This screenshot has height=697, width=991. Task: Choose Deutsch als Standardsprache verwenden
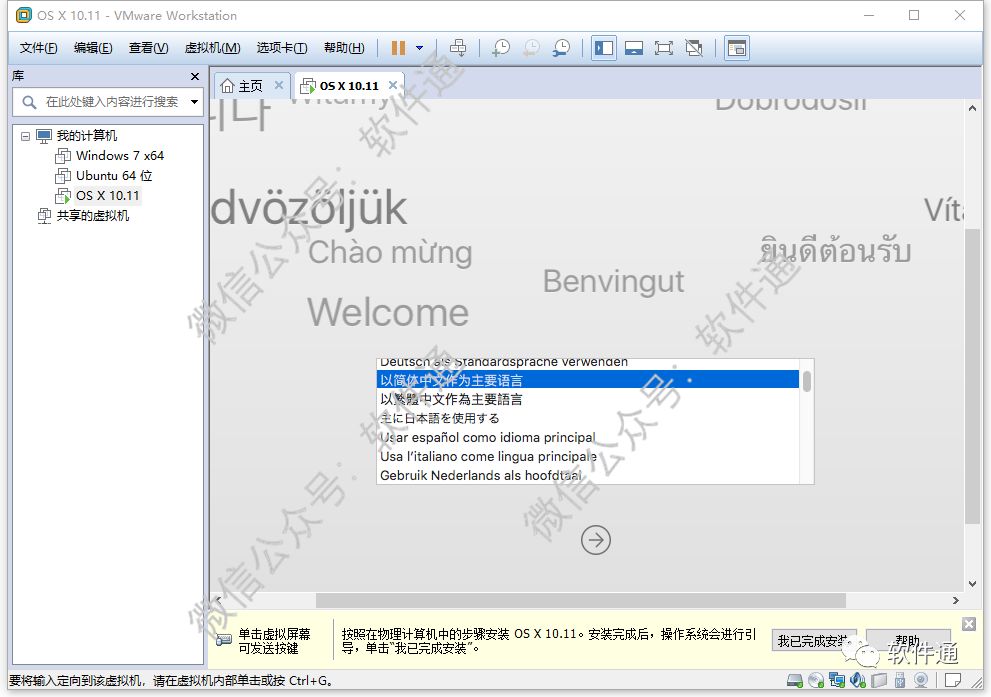(588, 363)
